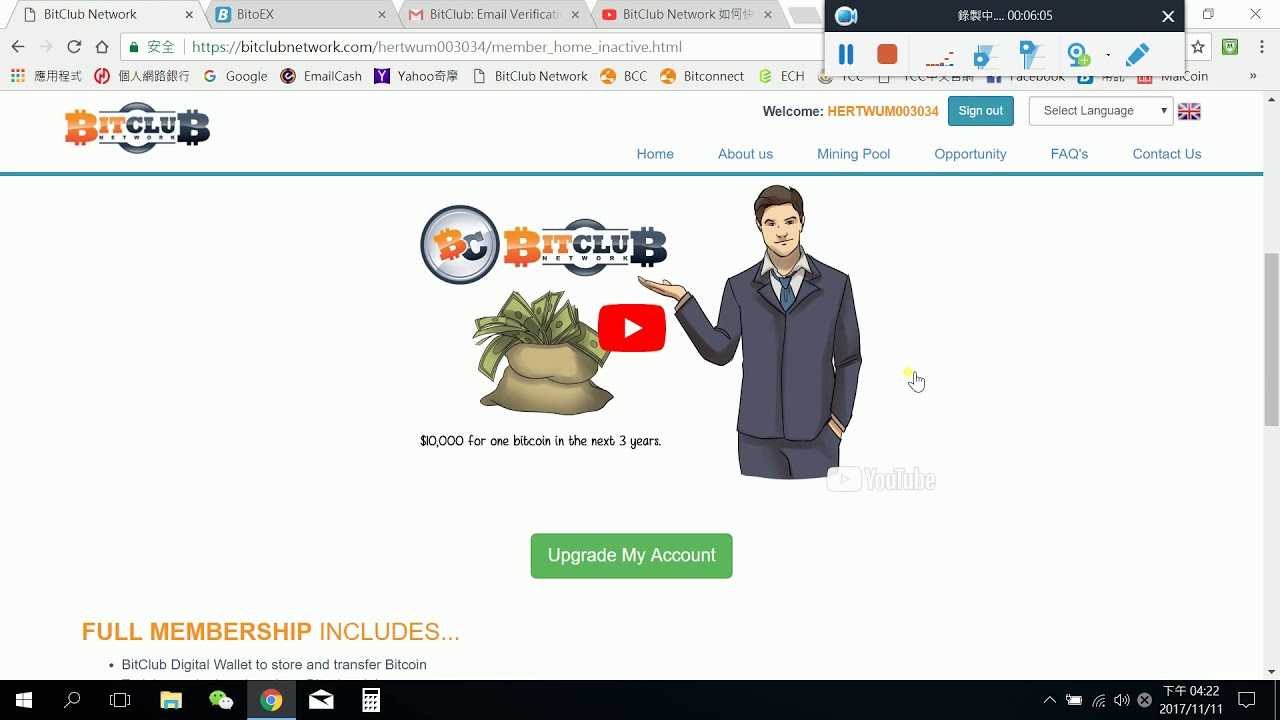Open the apps bookmark shortcut
This screenshot has width=1280, height=720.
(46, 76)
